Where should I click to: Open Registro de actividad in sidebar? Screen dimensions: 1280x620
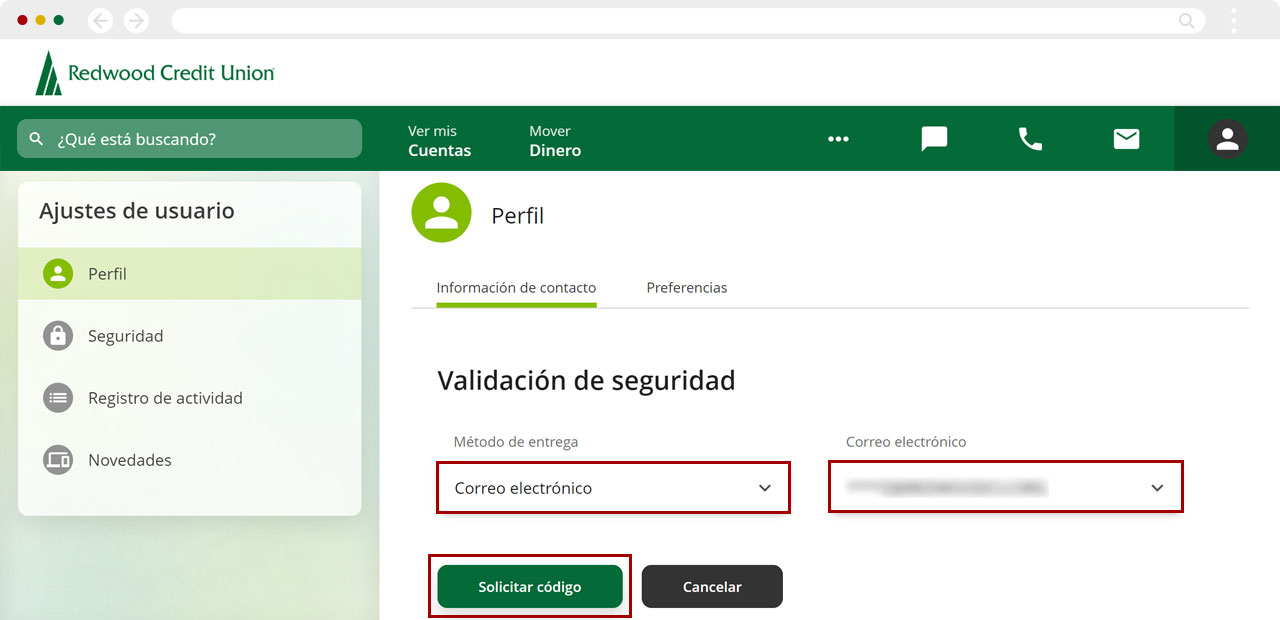(165, 398)
